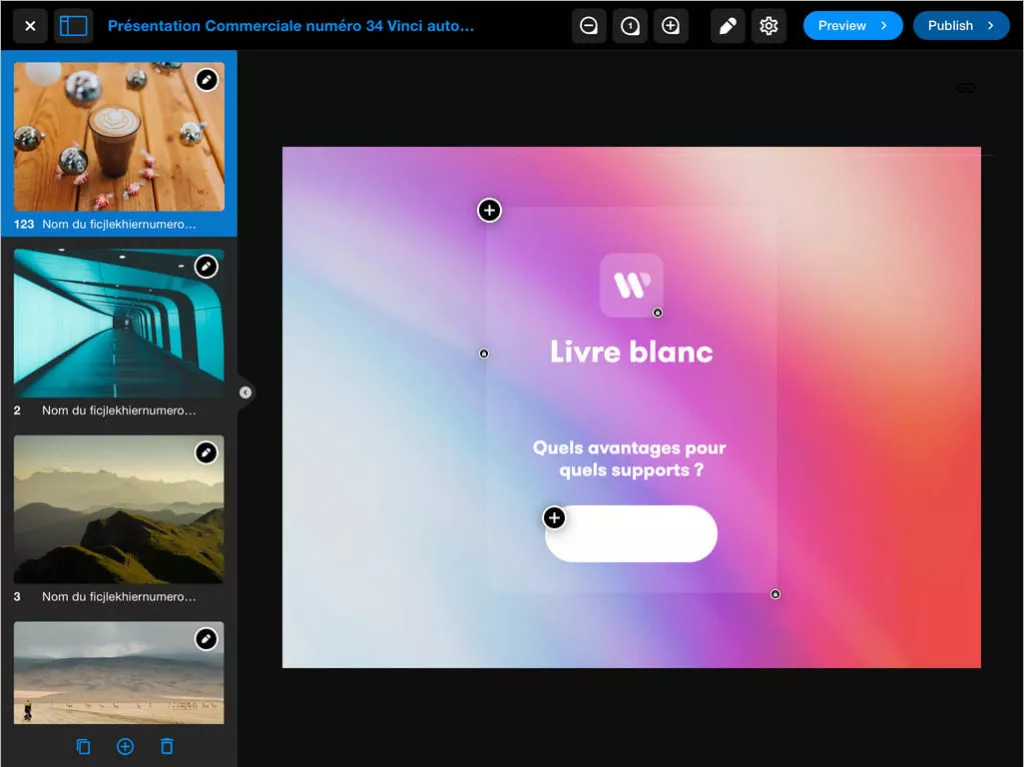The image size is (1024, 767).
Task: Click slide 3 file name label
Action: (x=119, y=596)
